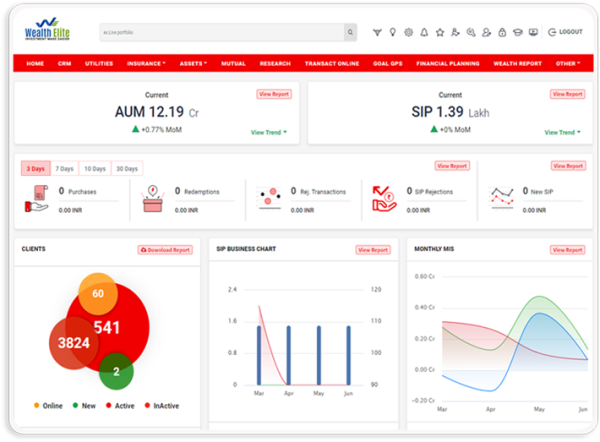The width and height of the screenshot is (600, 442).
Task: Select the 7 Days period option
Action: (x=65, y=168)
